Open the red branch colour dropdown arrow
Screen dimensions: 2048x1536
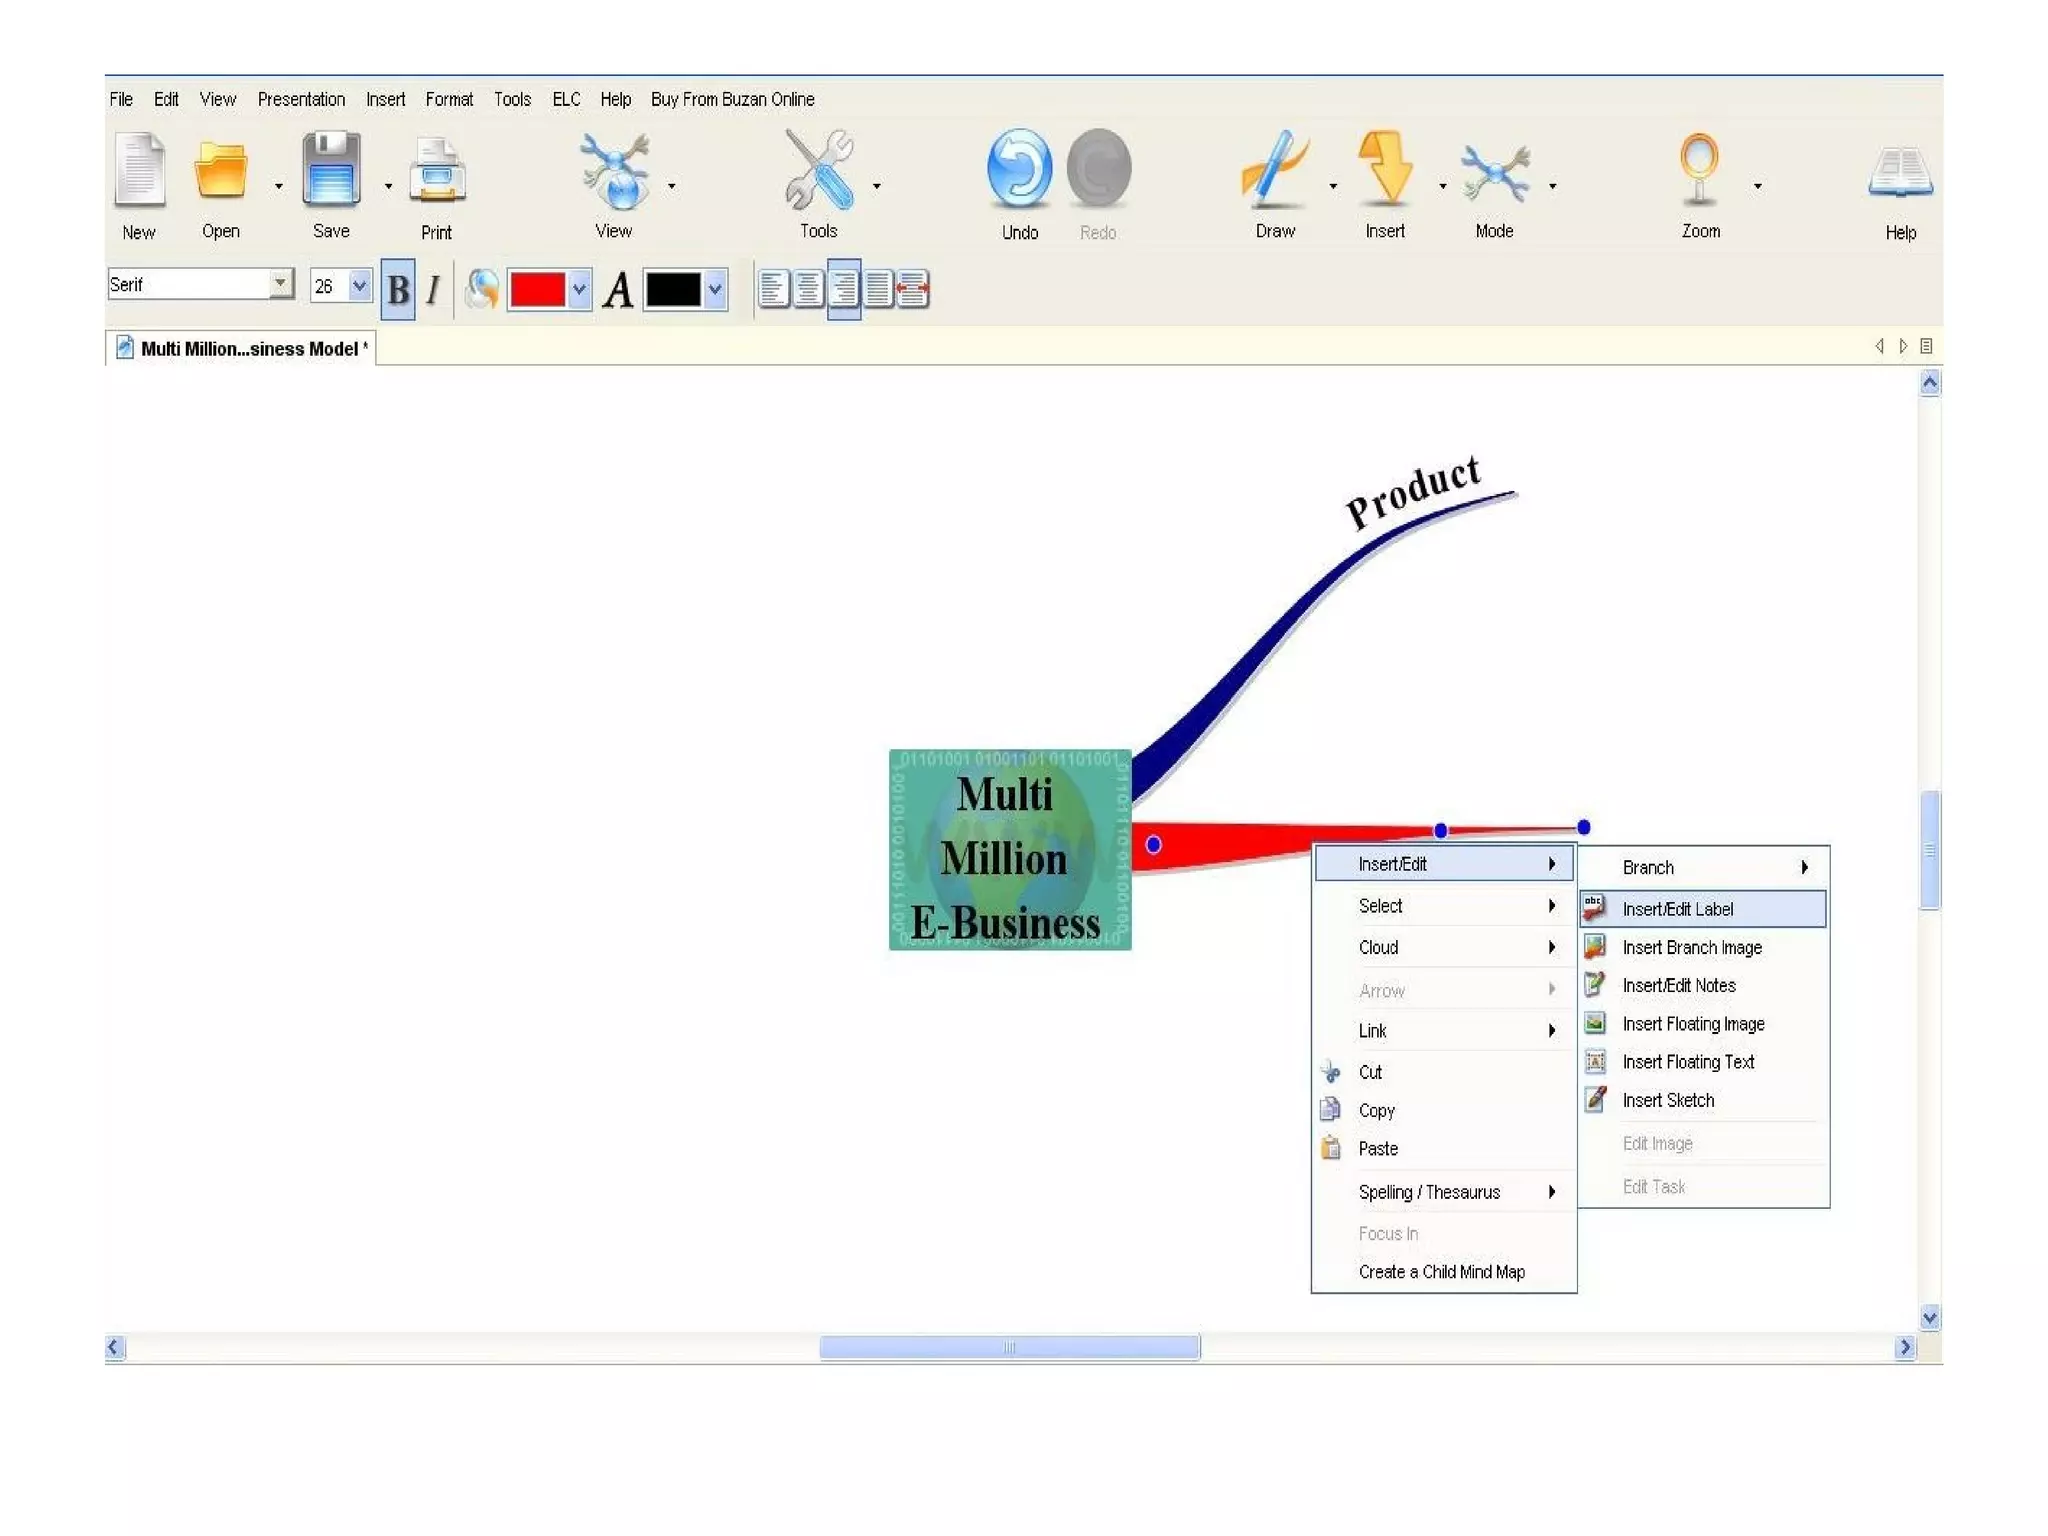coord(579,290)
